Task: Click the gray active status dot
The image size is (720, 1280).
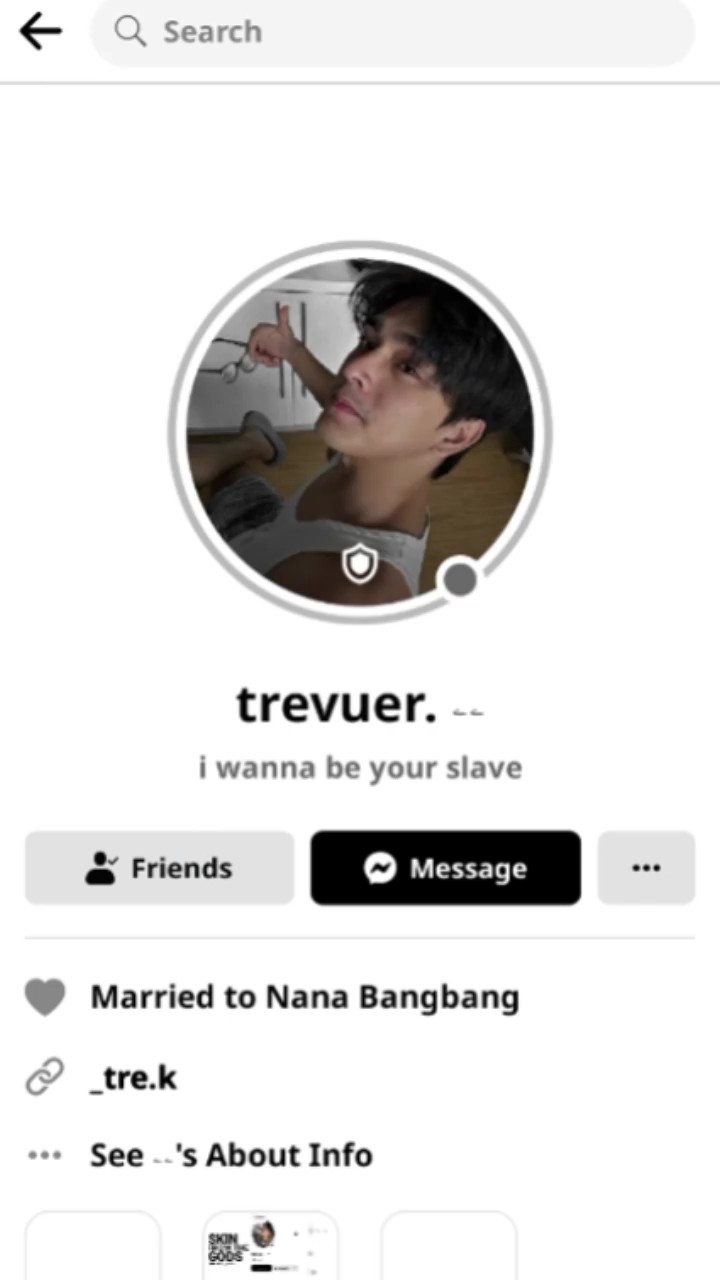Action: [x=460, y=579]
